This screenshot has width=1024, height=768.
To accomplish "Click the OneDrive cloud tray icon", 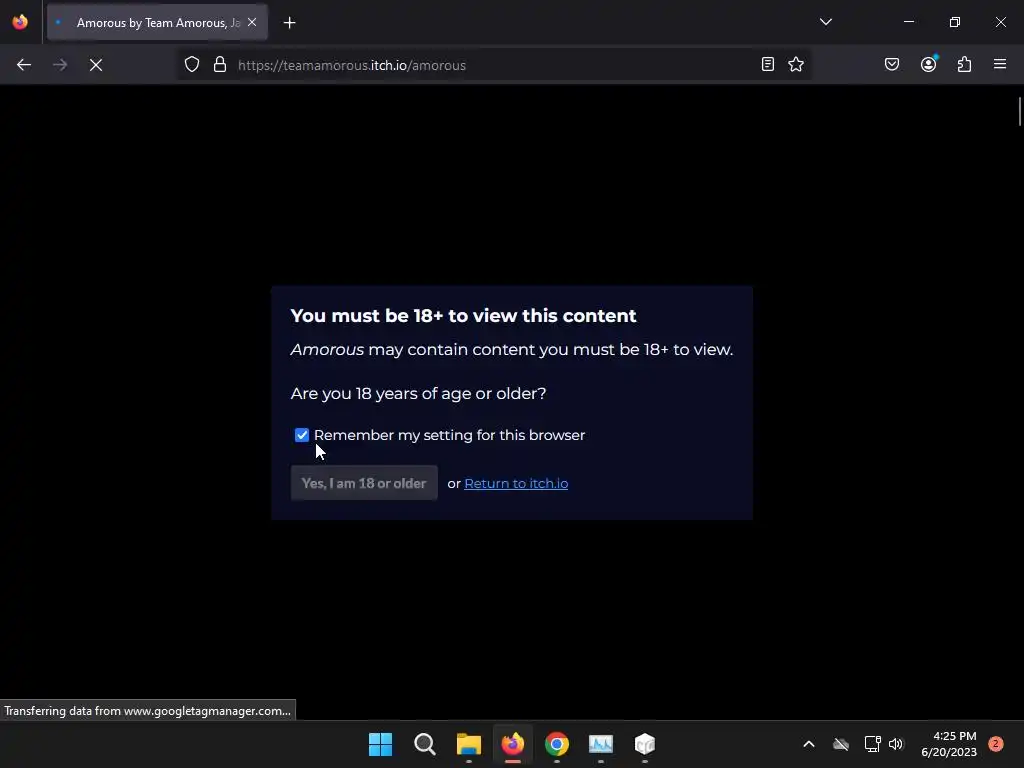I will (x=840, y=744).
